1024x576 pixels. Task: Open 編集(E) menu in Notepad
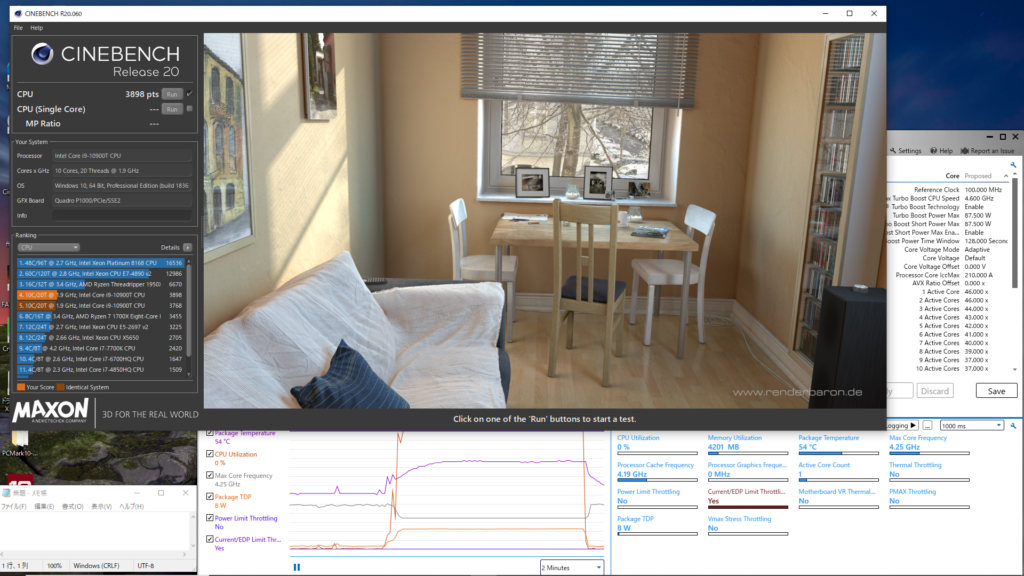tap(44, 507)
